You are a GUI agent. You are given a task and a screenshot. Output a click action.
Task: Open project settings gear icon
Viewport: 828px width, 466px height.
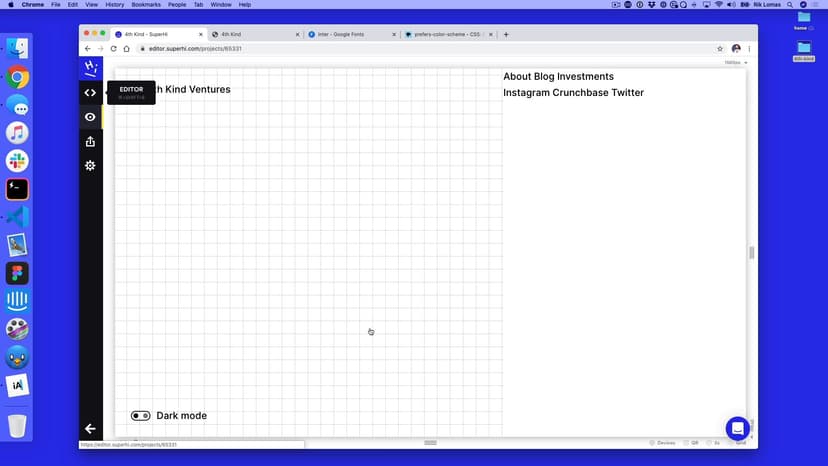90,165
